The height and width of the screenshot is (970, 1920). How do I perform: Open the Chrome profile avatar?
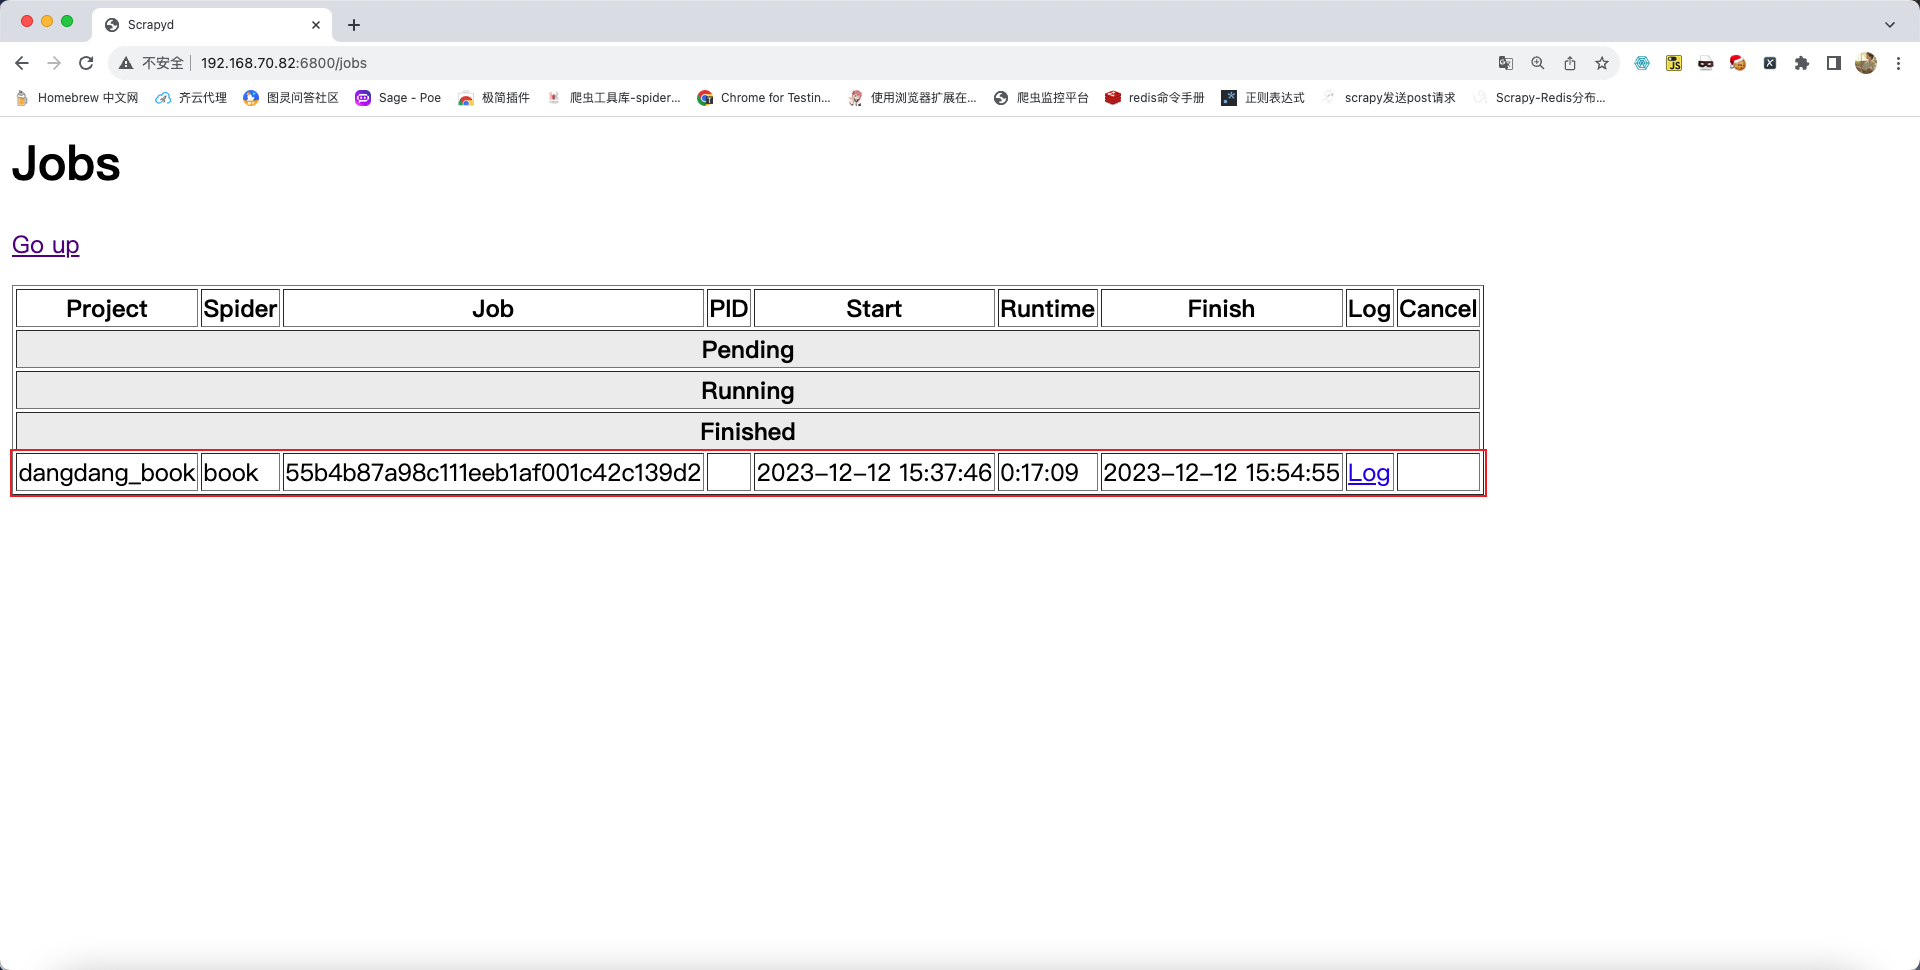click(x=1866, y=63)
